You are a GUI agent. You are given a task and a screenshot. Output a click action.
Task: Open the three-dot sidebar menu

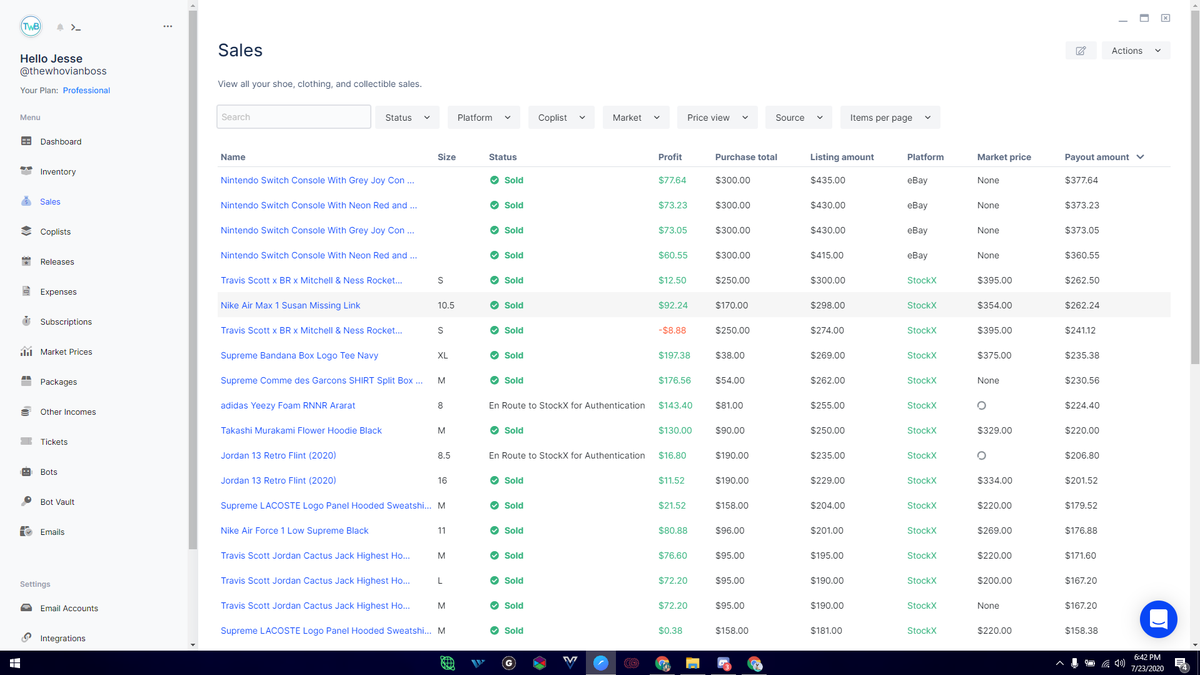click(167, 26)
